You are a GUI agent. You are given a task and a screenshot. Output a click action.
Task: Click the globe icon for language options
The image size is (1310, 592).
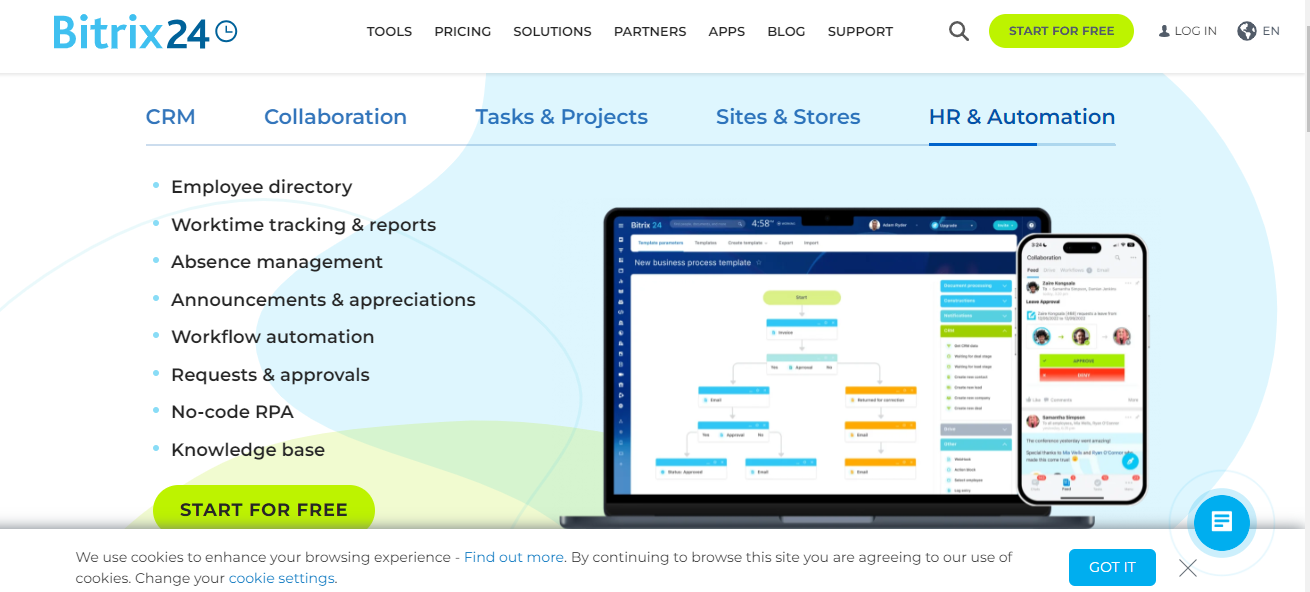tap(1244, 30)
